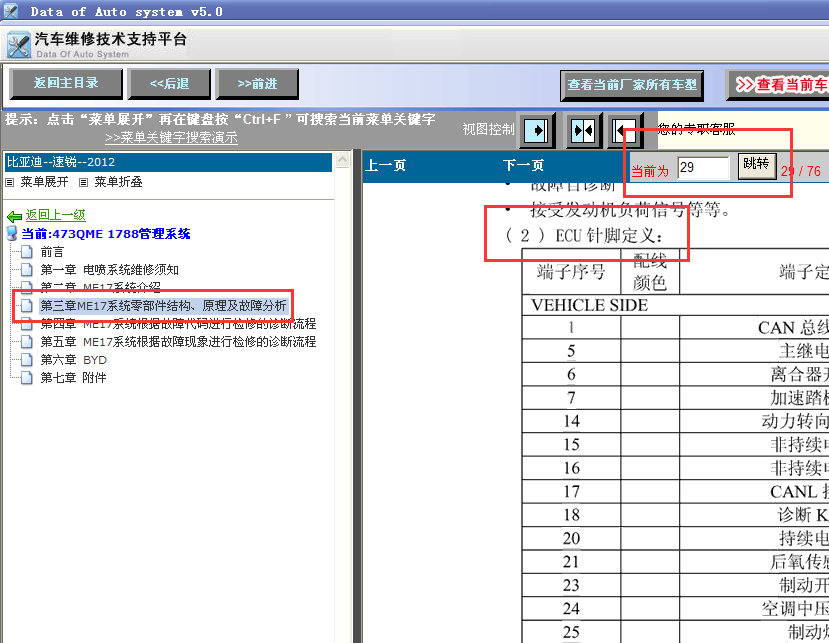
Task: Open 第七章 附件 chapter
Action: [x=73, y=378]
